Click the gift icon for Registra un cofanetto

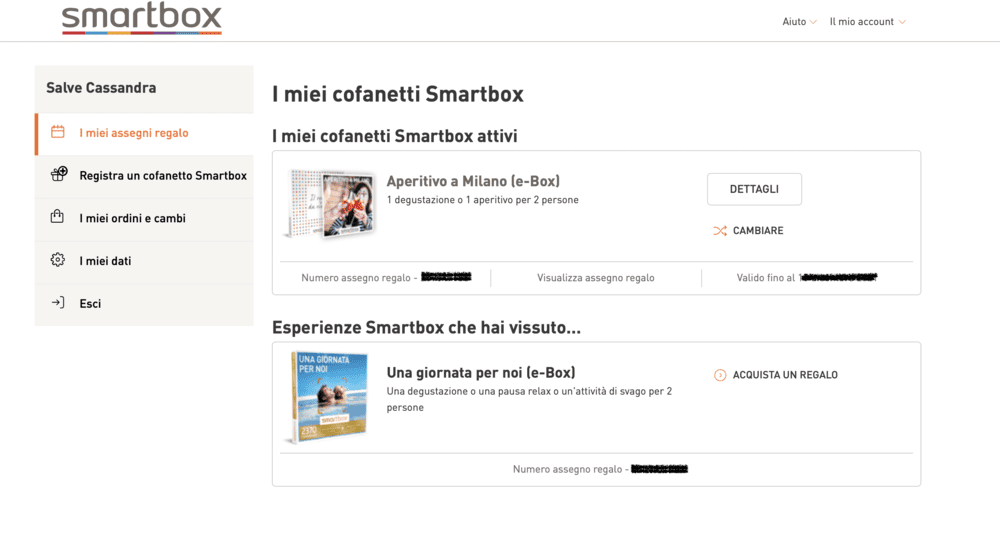click(59, 174)
